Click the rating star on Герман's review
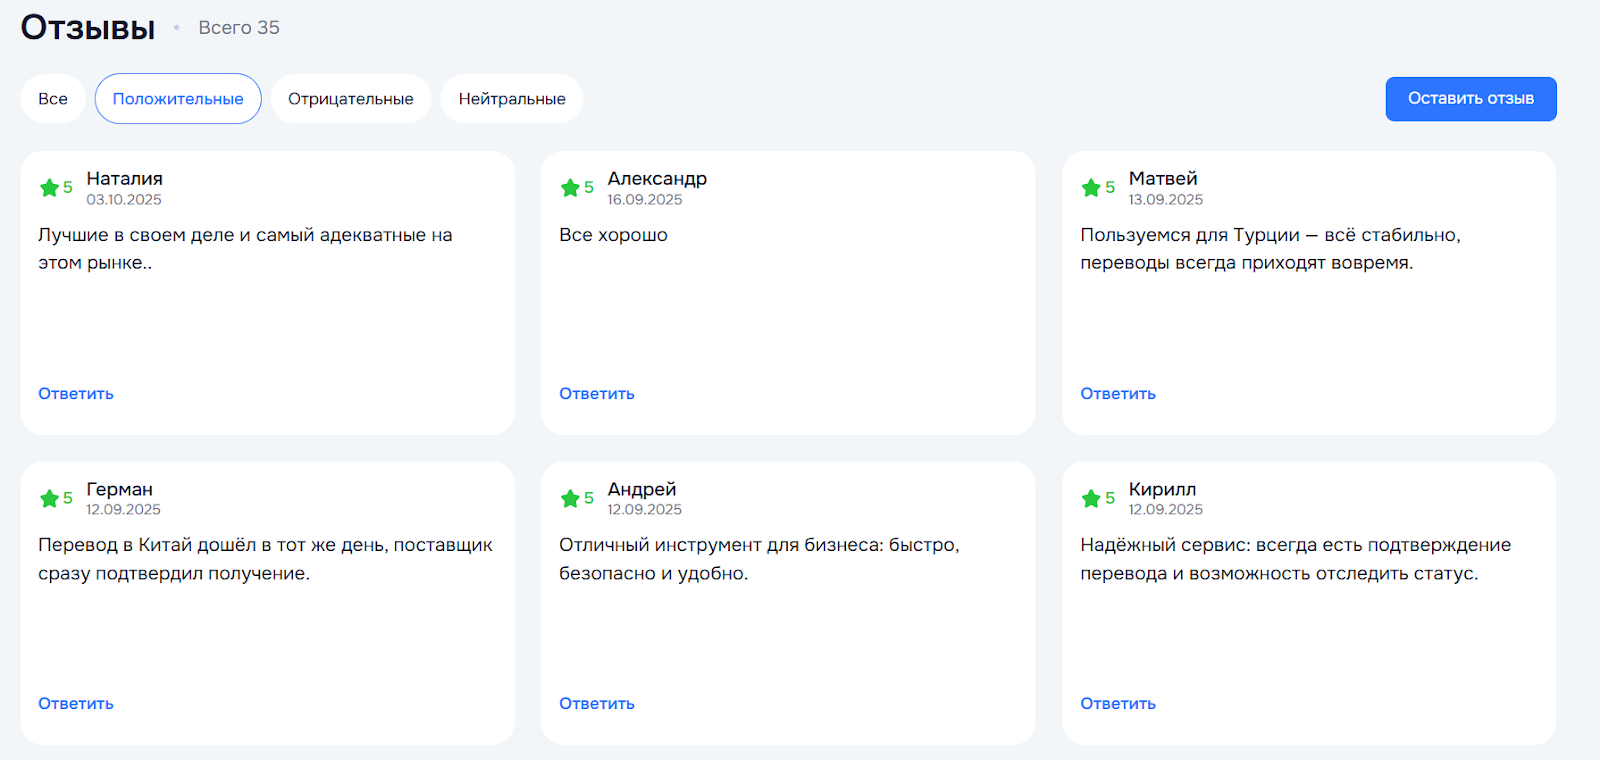The width and height of the screenshot is (1600, 760). point(49,498)
